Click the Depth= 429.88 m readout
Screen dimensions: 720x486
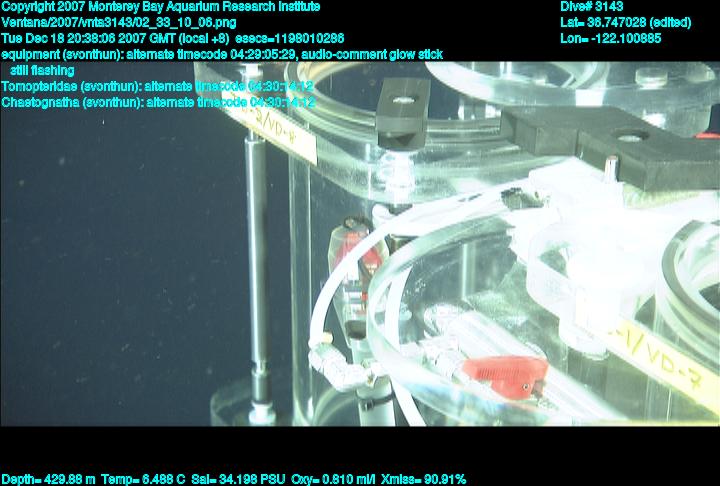point(48,479)
